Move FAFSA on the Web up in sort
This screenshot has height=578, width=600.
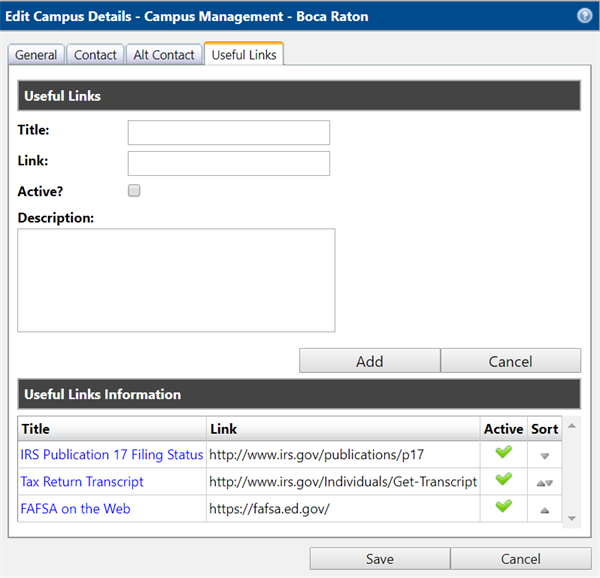(545, 509)
